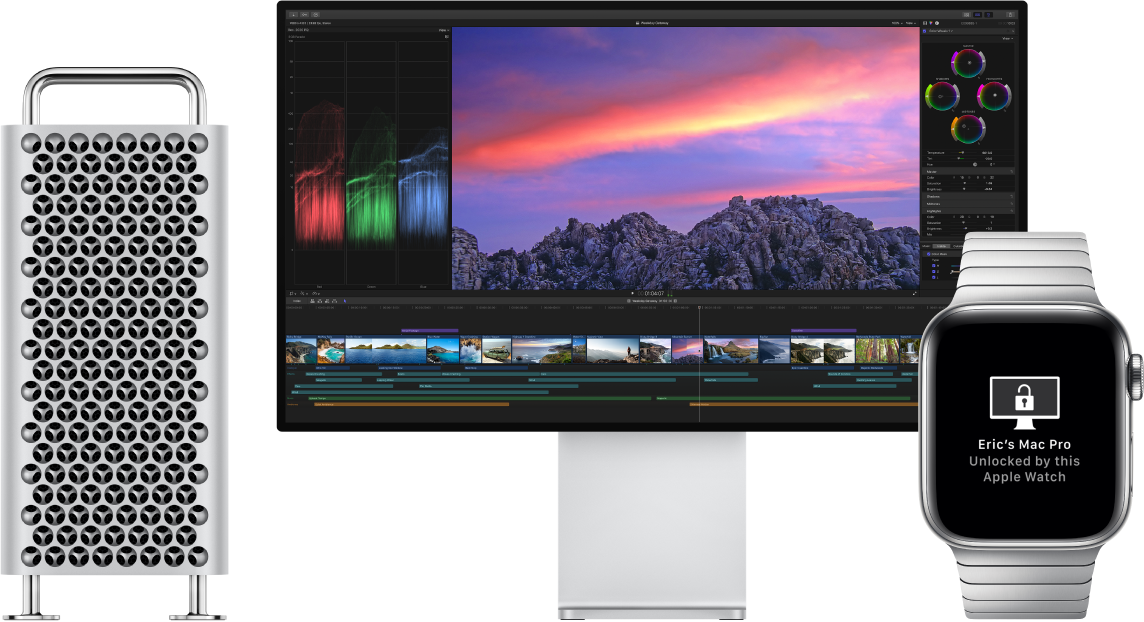Image resolution: width=1144 pixels, height=622 pixels.
Task: Adjust the Midtones color wheel
Action: (968, 128)
